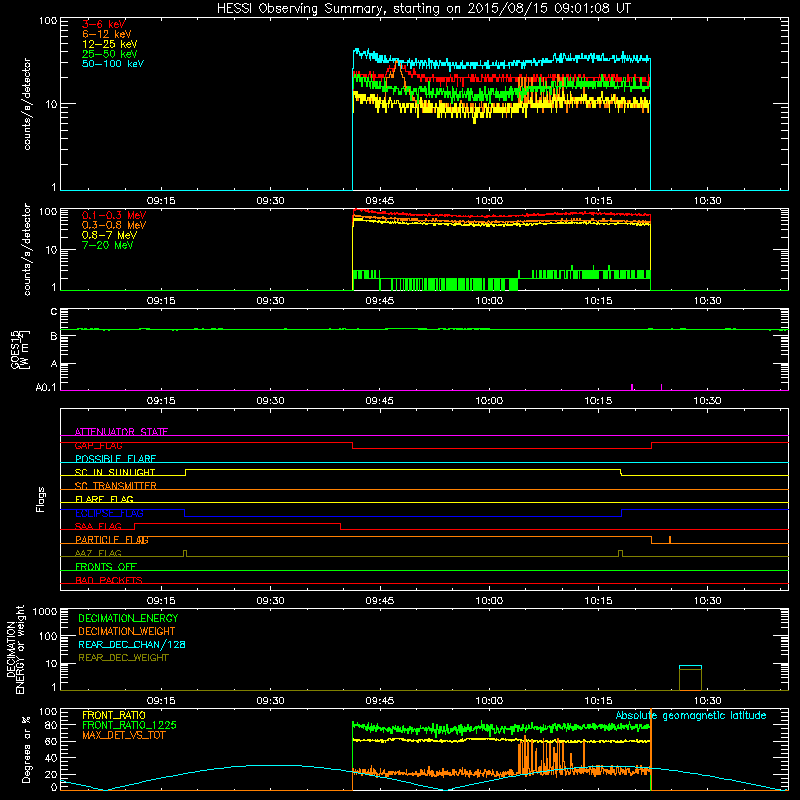Select the POSSIBLE_FLARE flag label

click(x=115, y=459)
